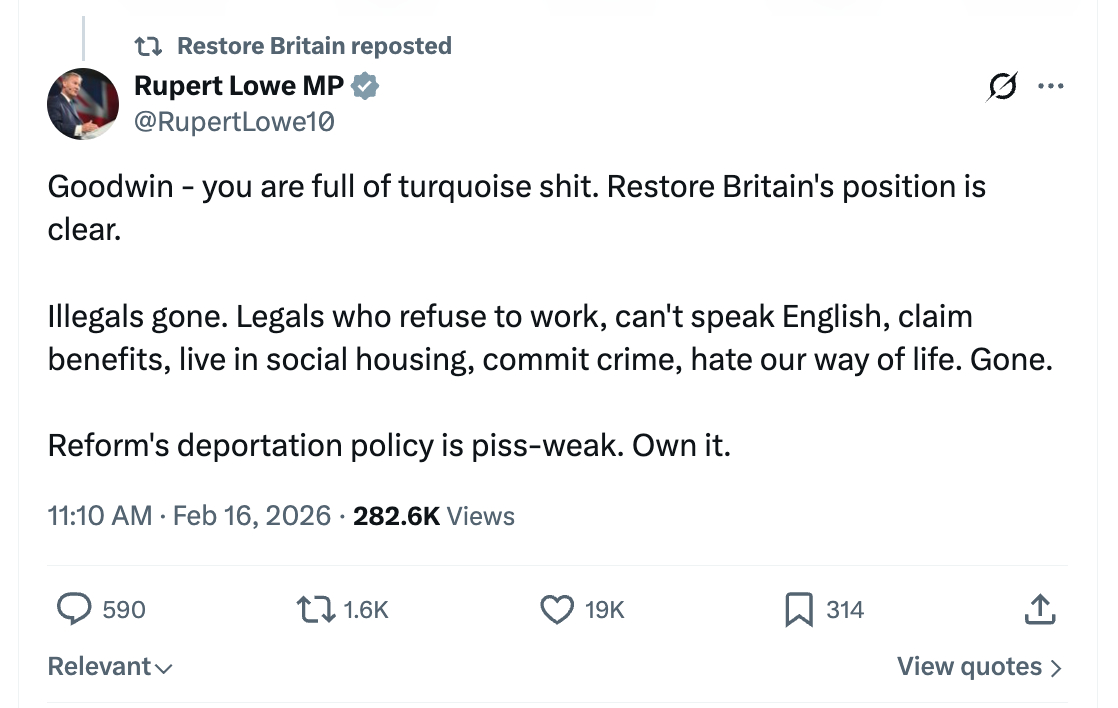Click the @RupertLowe10 handle
This screenshot has height=708, width=1118.
tap(234, 122)
